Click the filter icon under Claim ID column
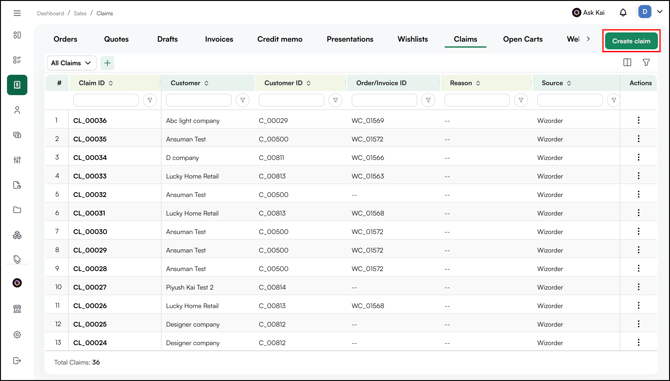Viewport: 670px width, 381px height. click(x=150, y=100)
